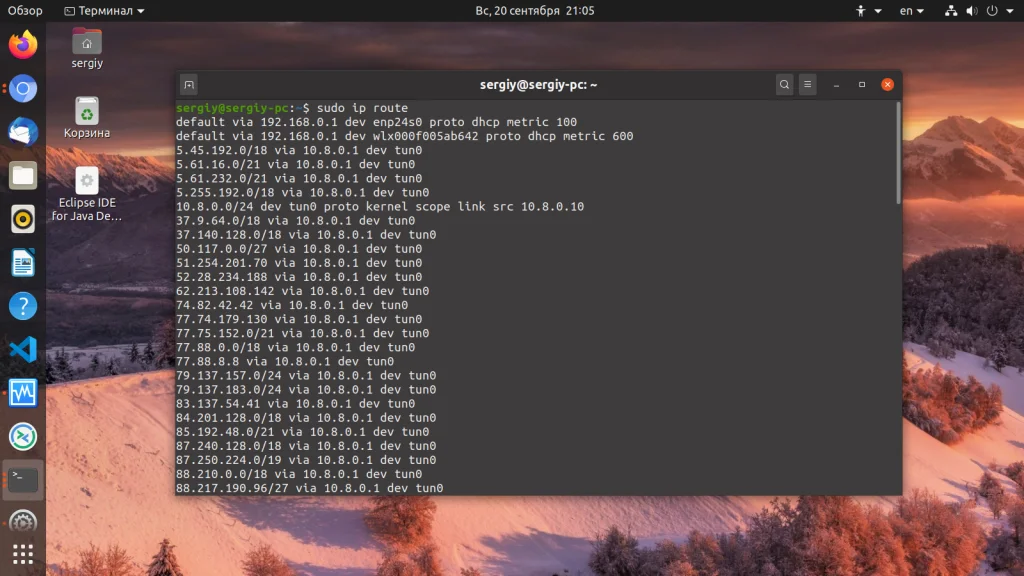Click the Обзор activities button

(x=25, y=10)
